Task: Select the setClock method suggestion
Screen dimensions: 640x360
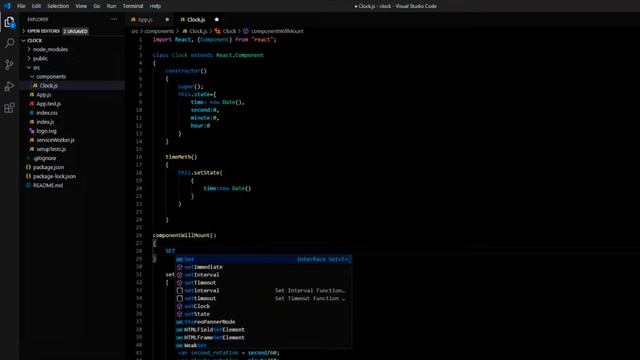Action: coord(263,306)
